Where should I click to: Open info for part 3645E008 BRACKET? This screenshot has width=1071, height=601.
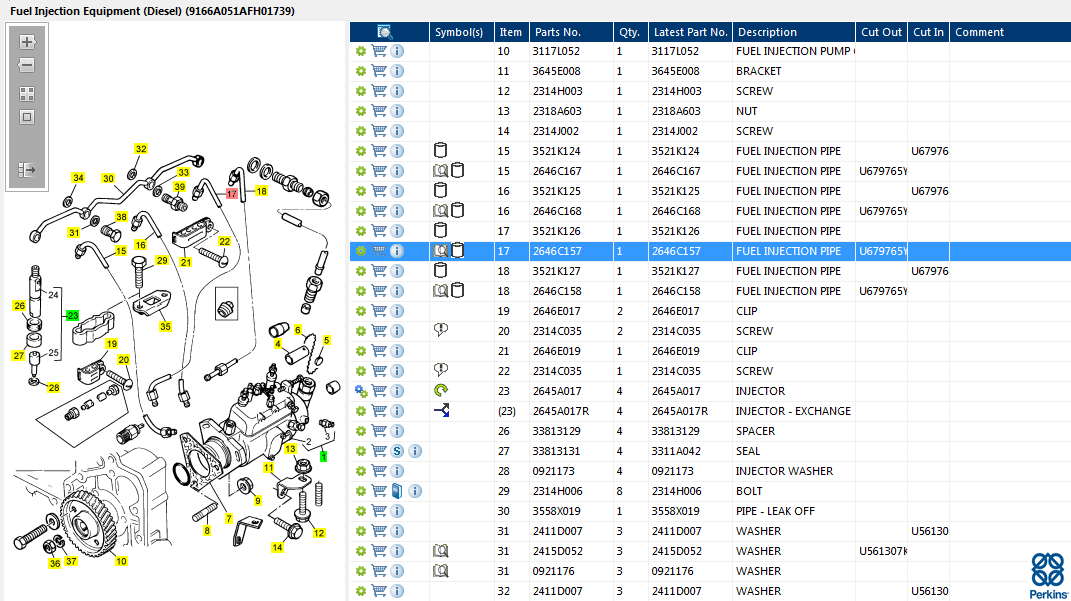(x=397, y=71)
